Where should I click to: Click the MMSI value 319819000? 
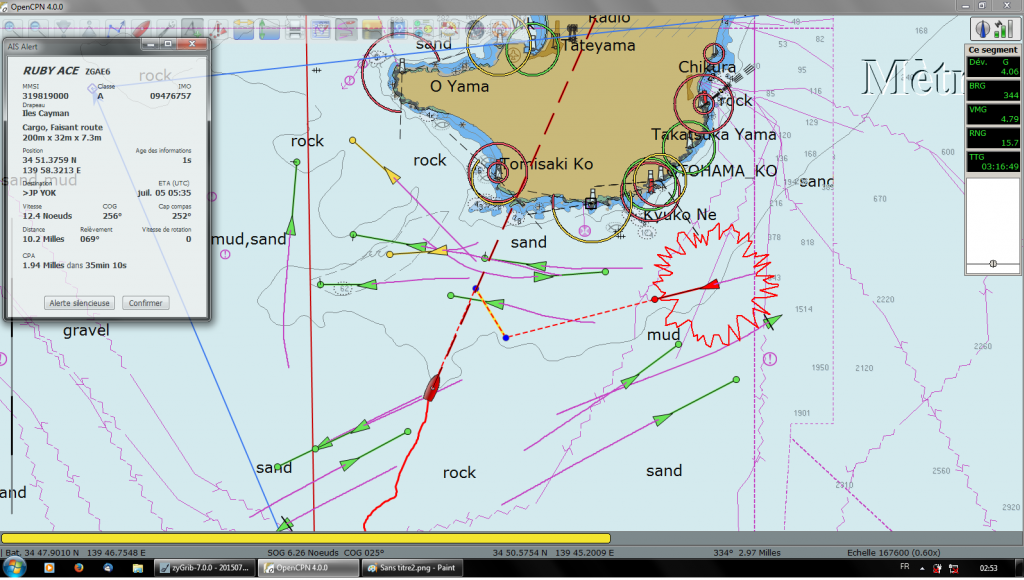coord(45,96)
